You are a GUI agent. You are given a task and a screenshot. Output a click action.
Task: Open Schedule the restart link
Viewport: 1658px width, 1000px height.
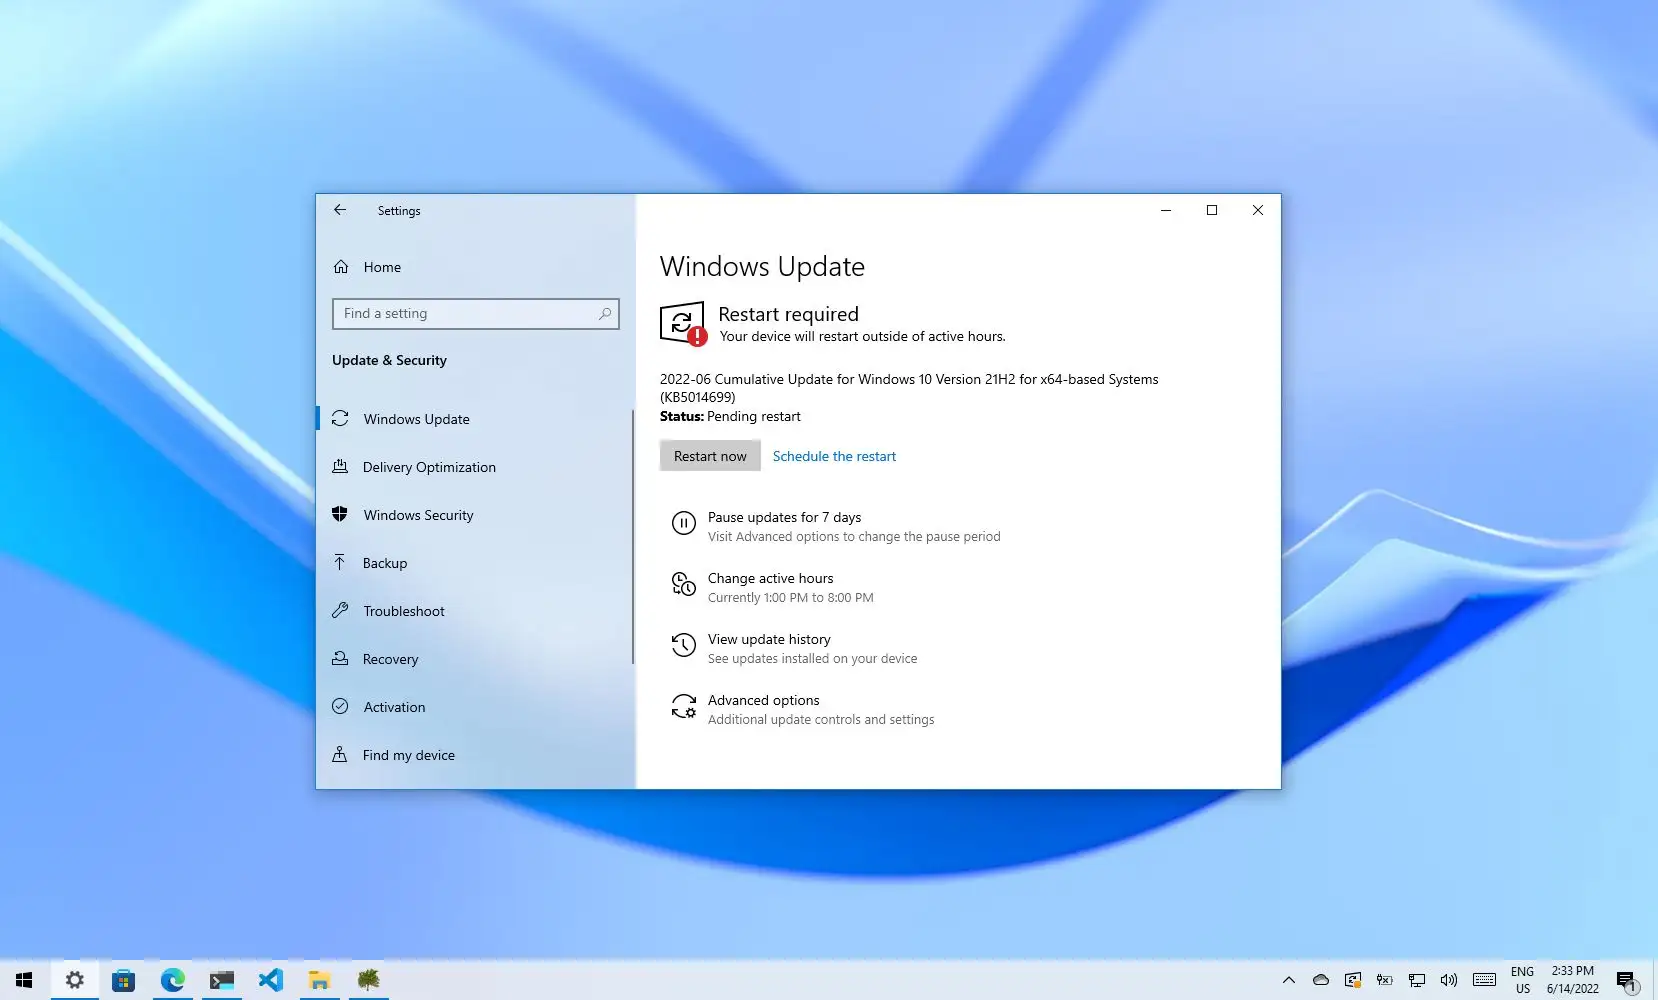point(834,456)
